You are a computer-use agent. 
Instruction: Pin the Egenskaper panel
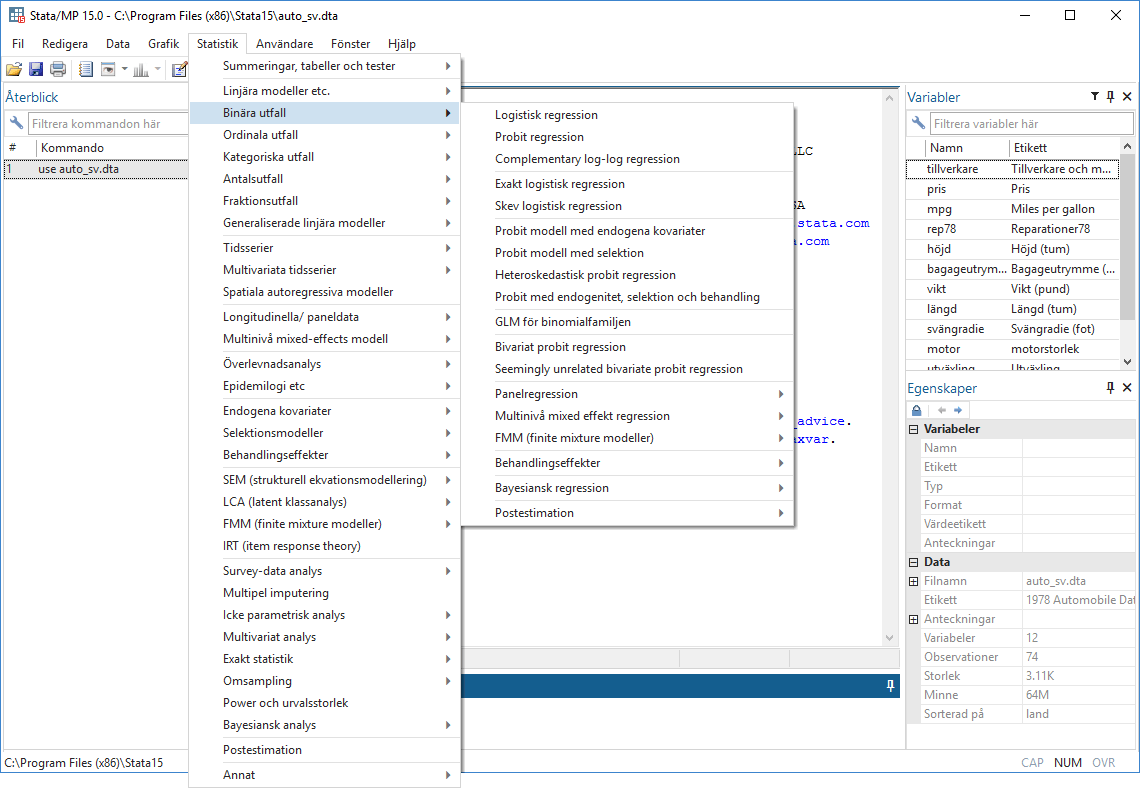pyautogui.click(x=1110, y=387)
